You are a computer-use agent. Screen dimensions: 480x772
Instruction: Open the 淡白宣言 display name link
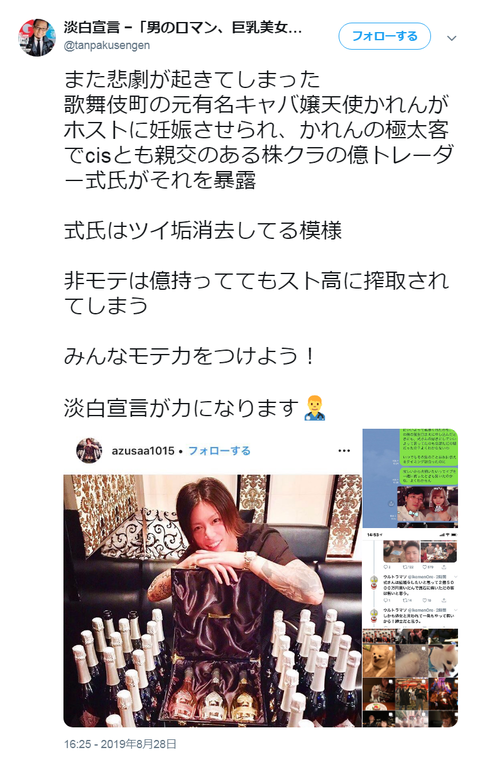click(x=182, y=27)
